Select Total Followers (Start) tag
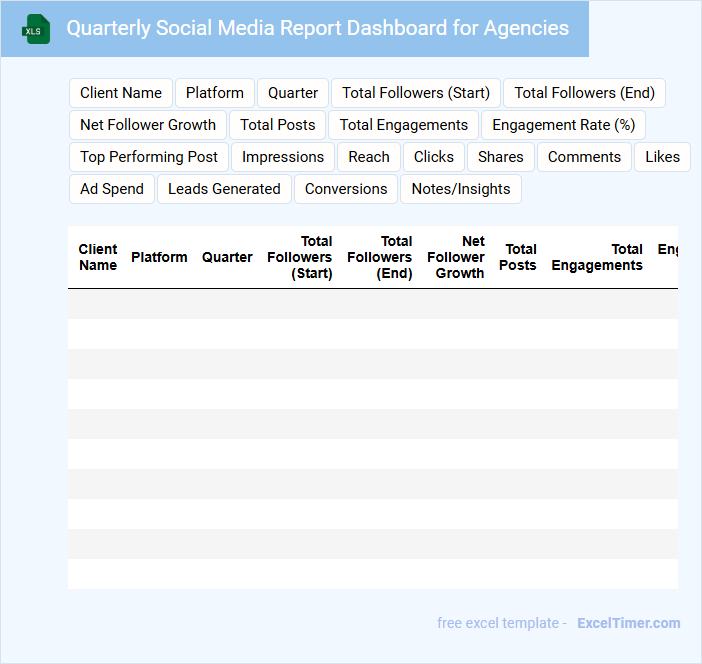Viewport: 702px width, 664px height. 416,93
